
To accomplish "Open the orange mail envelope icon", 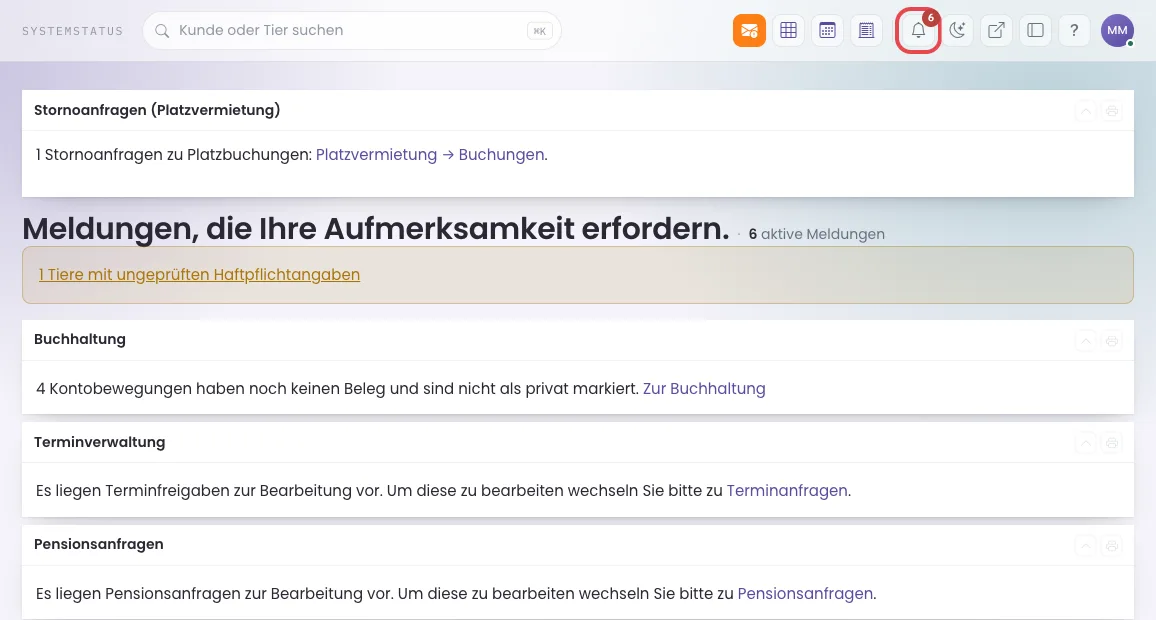I will pos(749,30).
